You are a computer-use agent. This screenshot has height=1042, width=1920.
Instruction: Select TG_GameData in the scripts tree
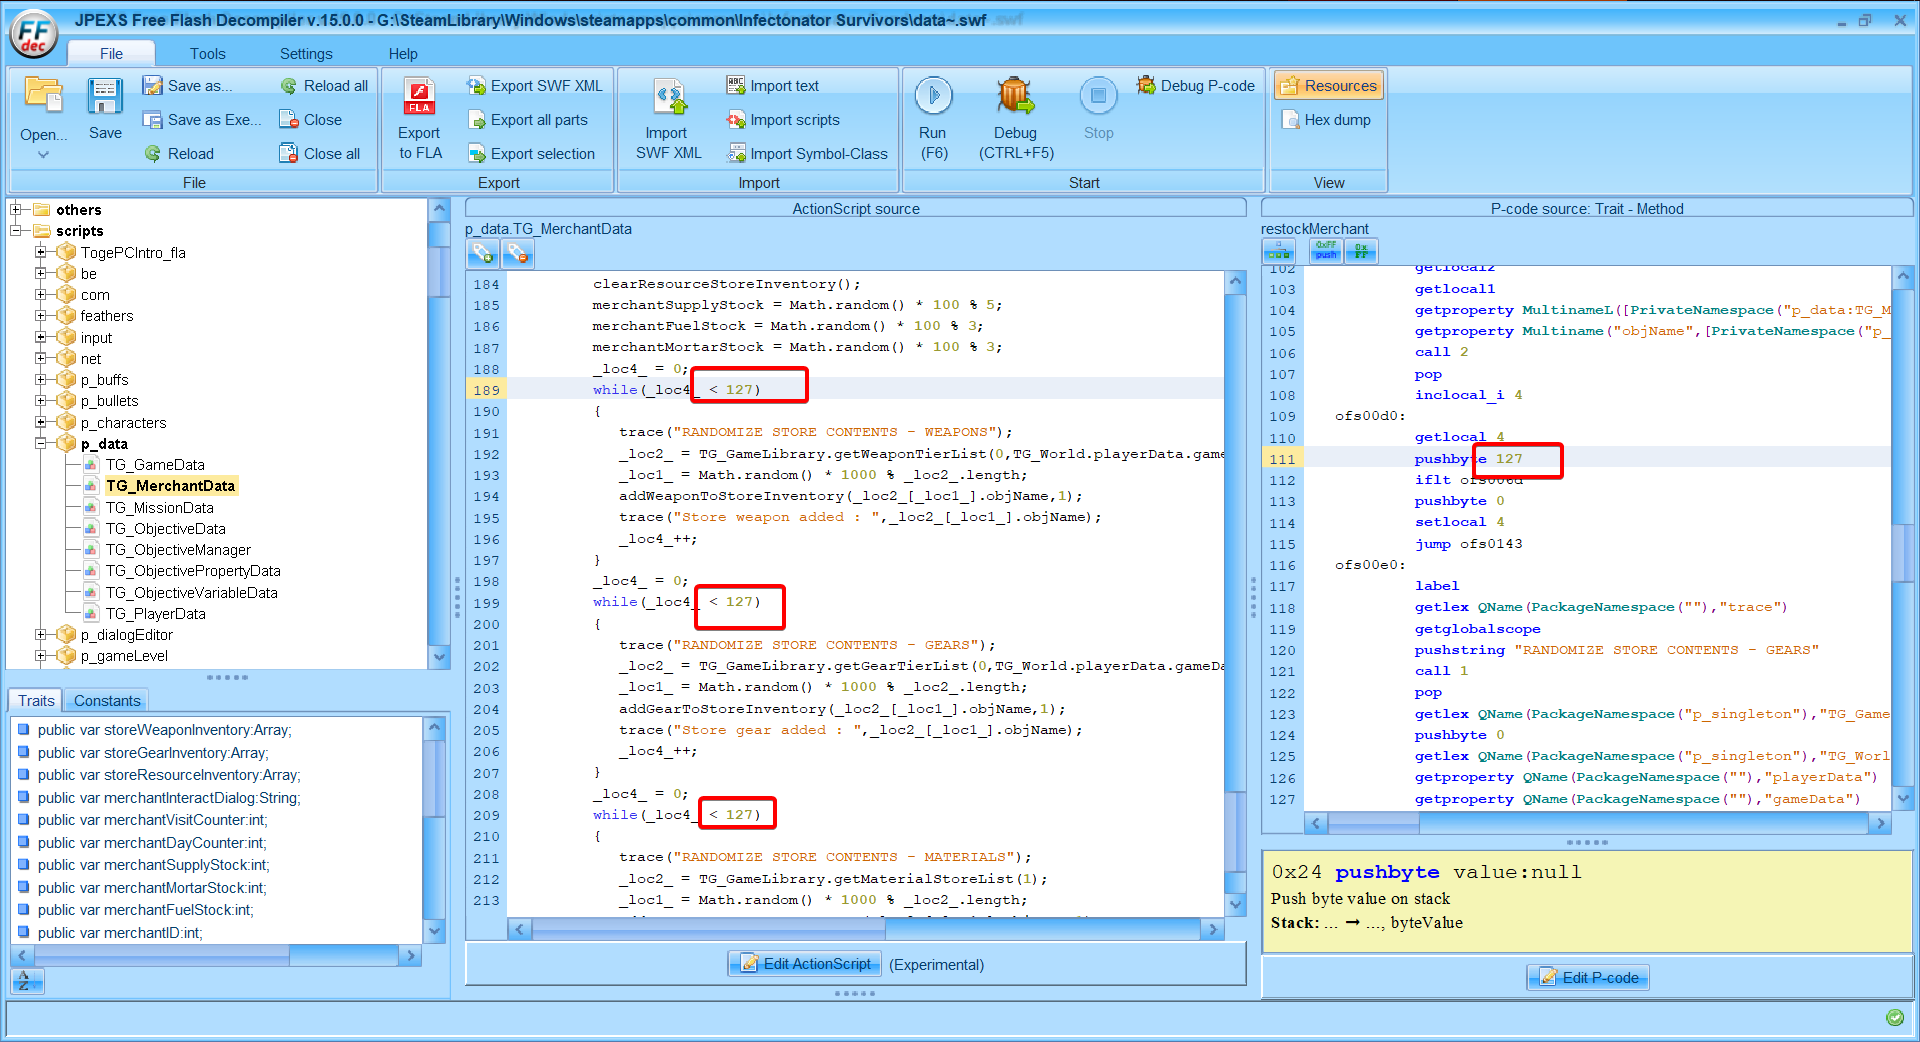click(155, 465)
